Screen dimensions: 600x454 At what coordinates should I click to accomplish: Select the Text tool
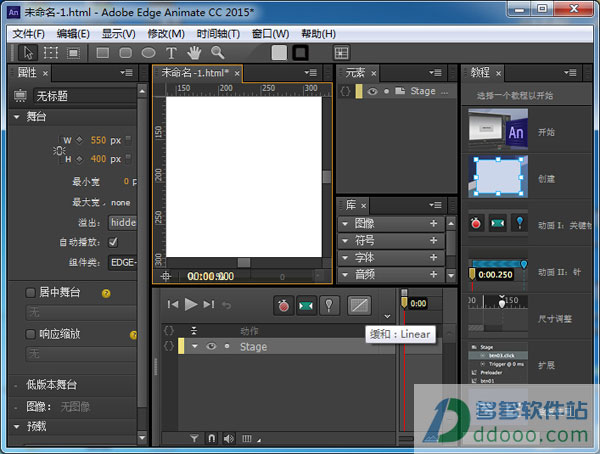171,53
